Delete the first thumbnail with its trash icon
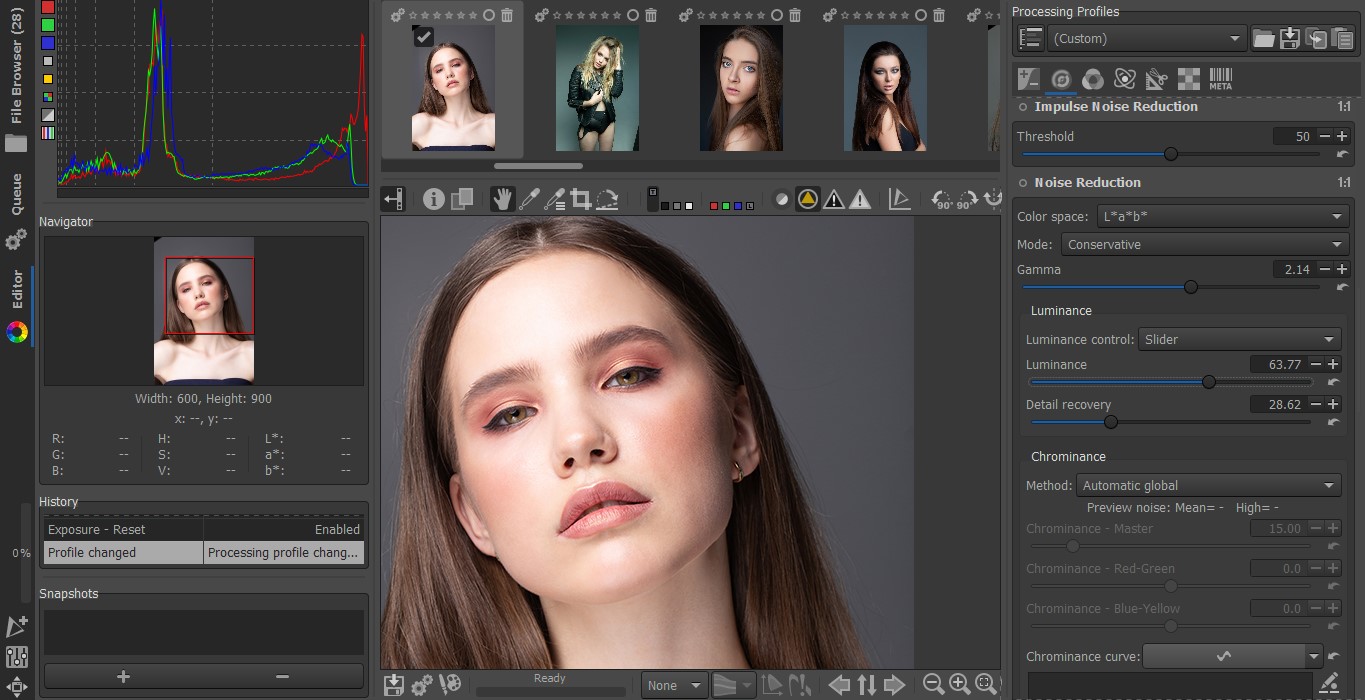The width and height of the screenshot is (1365, 700). 507,15
